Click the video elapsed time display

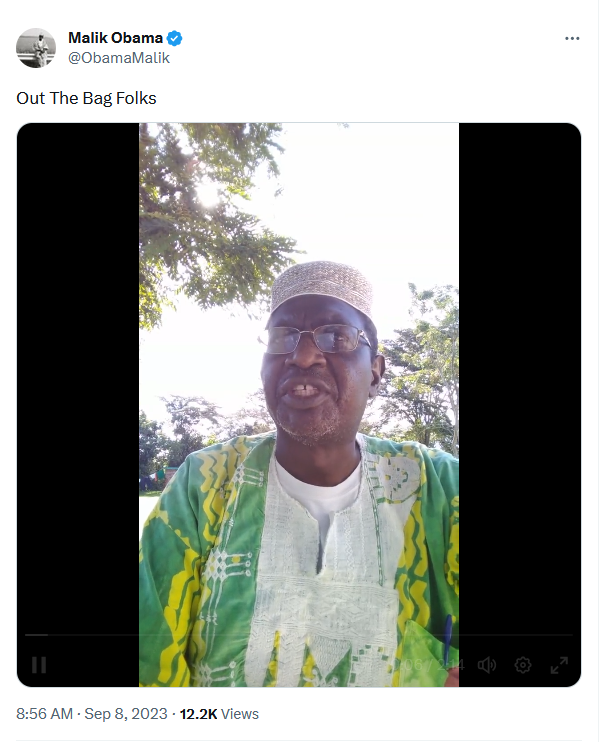pyautogui.click(x=434, y=665)
